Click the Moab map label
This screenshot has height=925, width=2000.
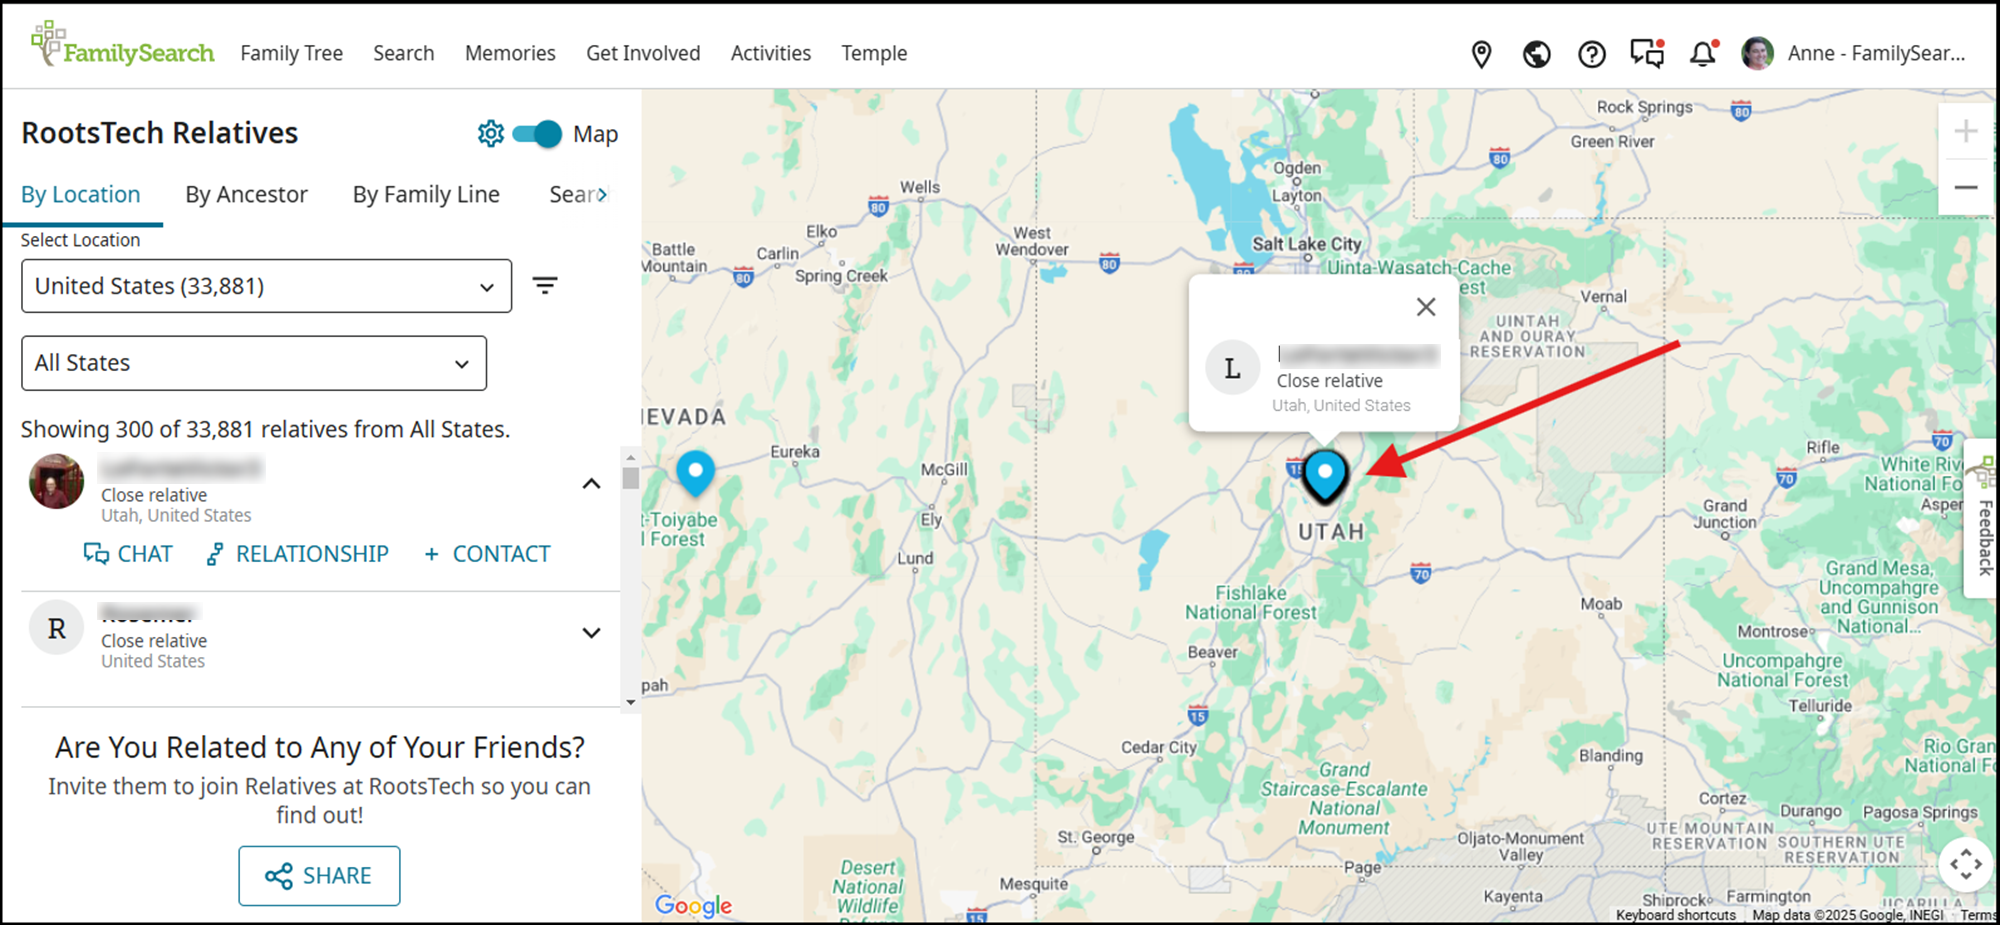[1601, 604]
